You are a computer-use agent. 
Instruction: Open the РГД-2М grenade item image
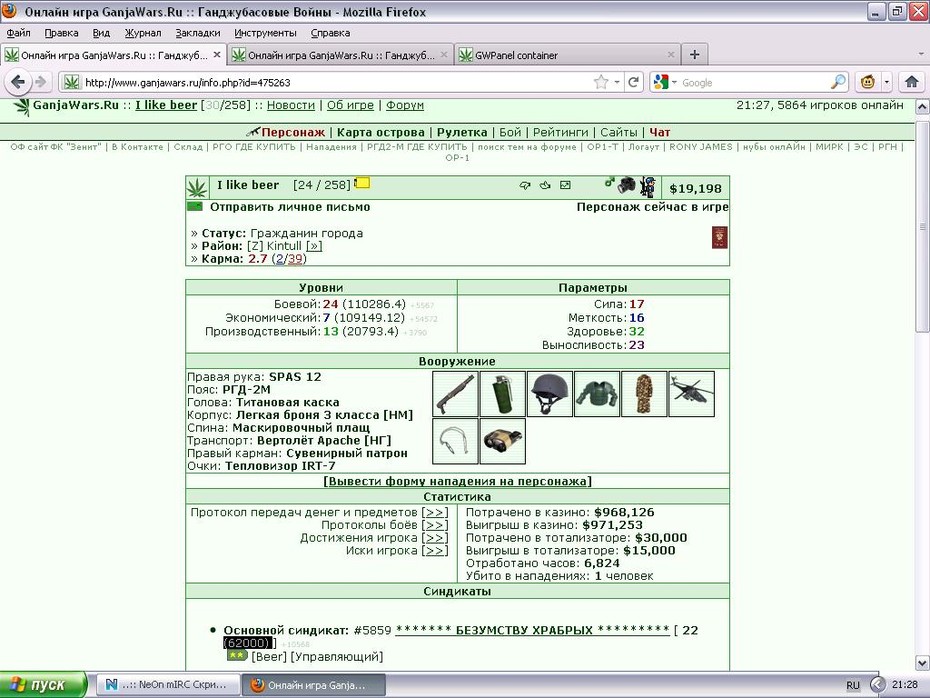(502, 394)
